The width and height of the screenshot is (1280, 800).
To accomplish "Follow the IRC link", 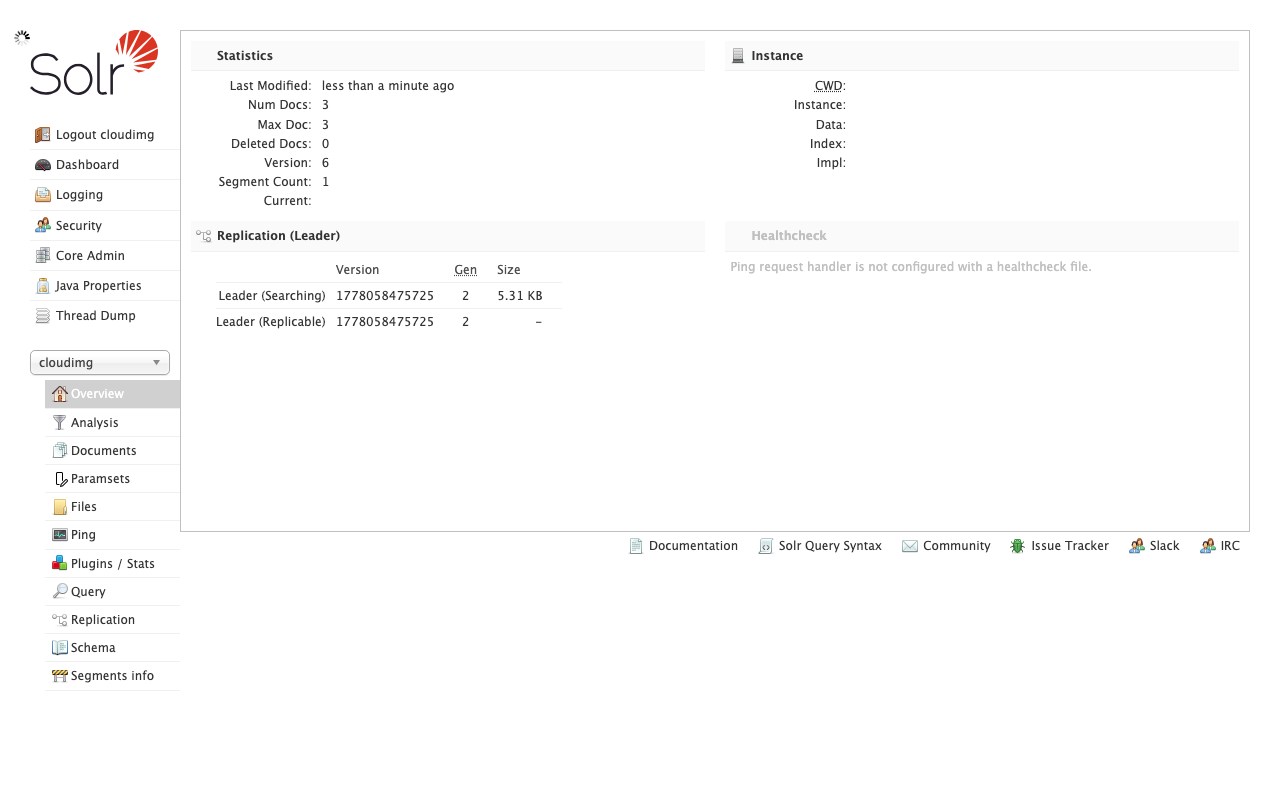I will tap(1220, 546).
